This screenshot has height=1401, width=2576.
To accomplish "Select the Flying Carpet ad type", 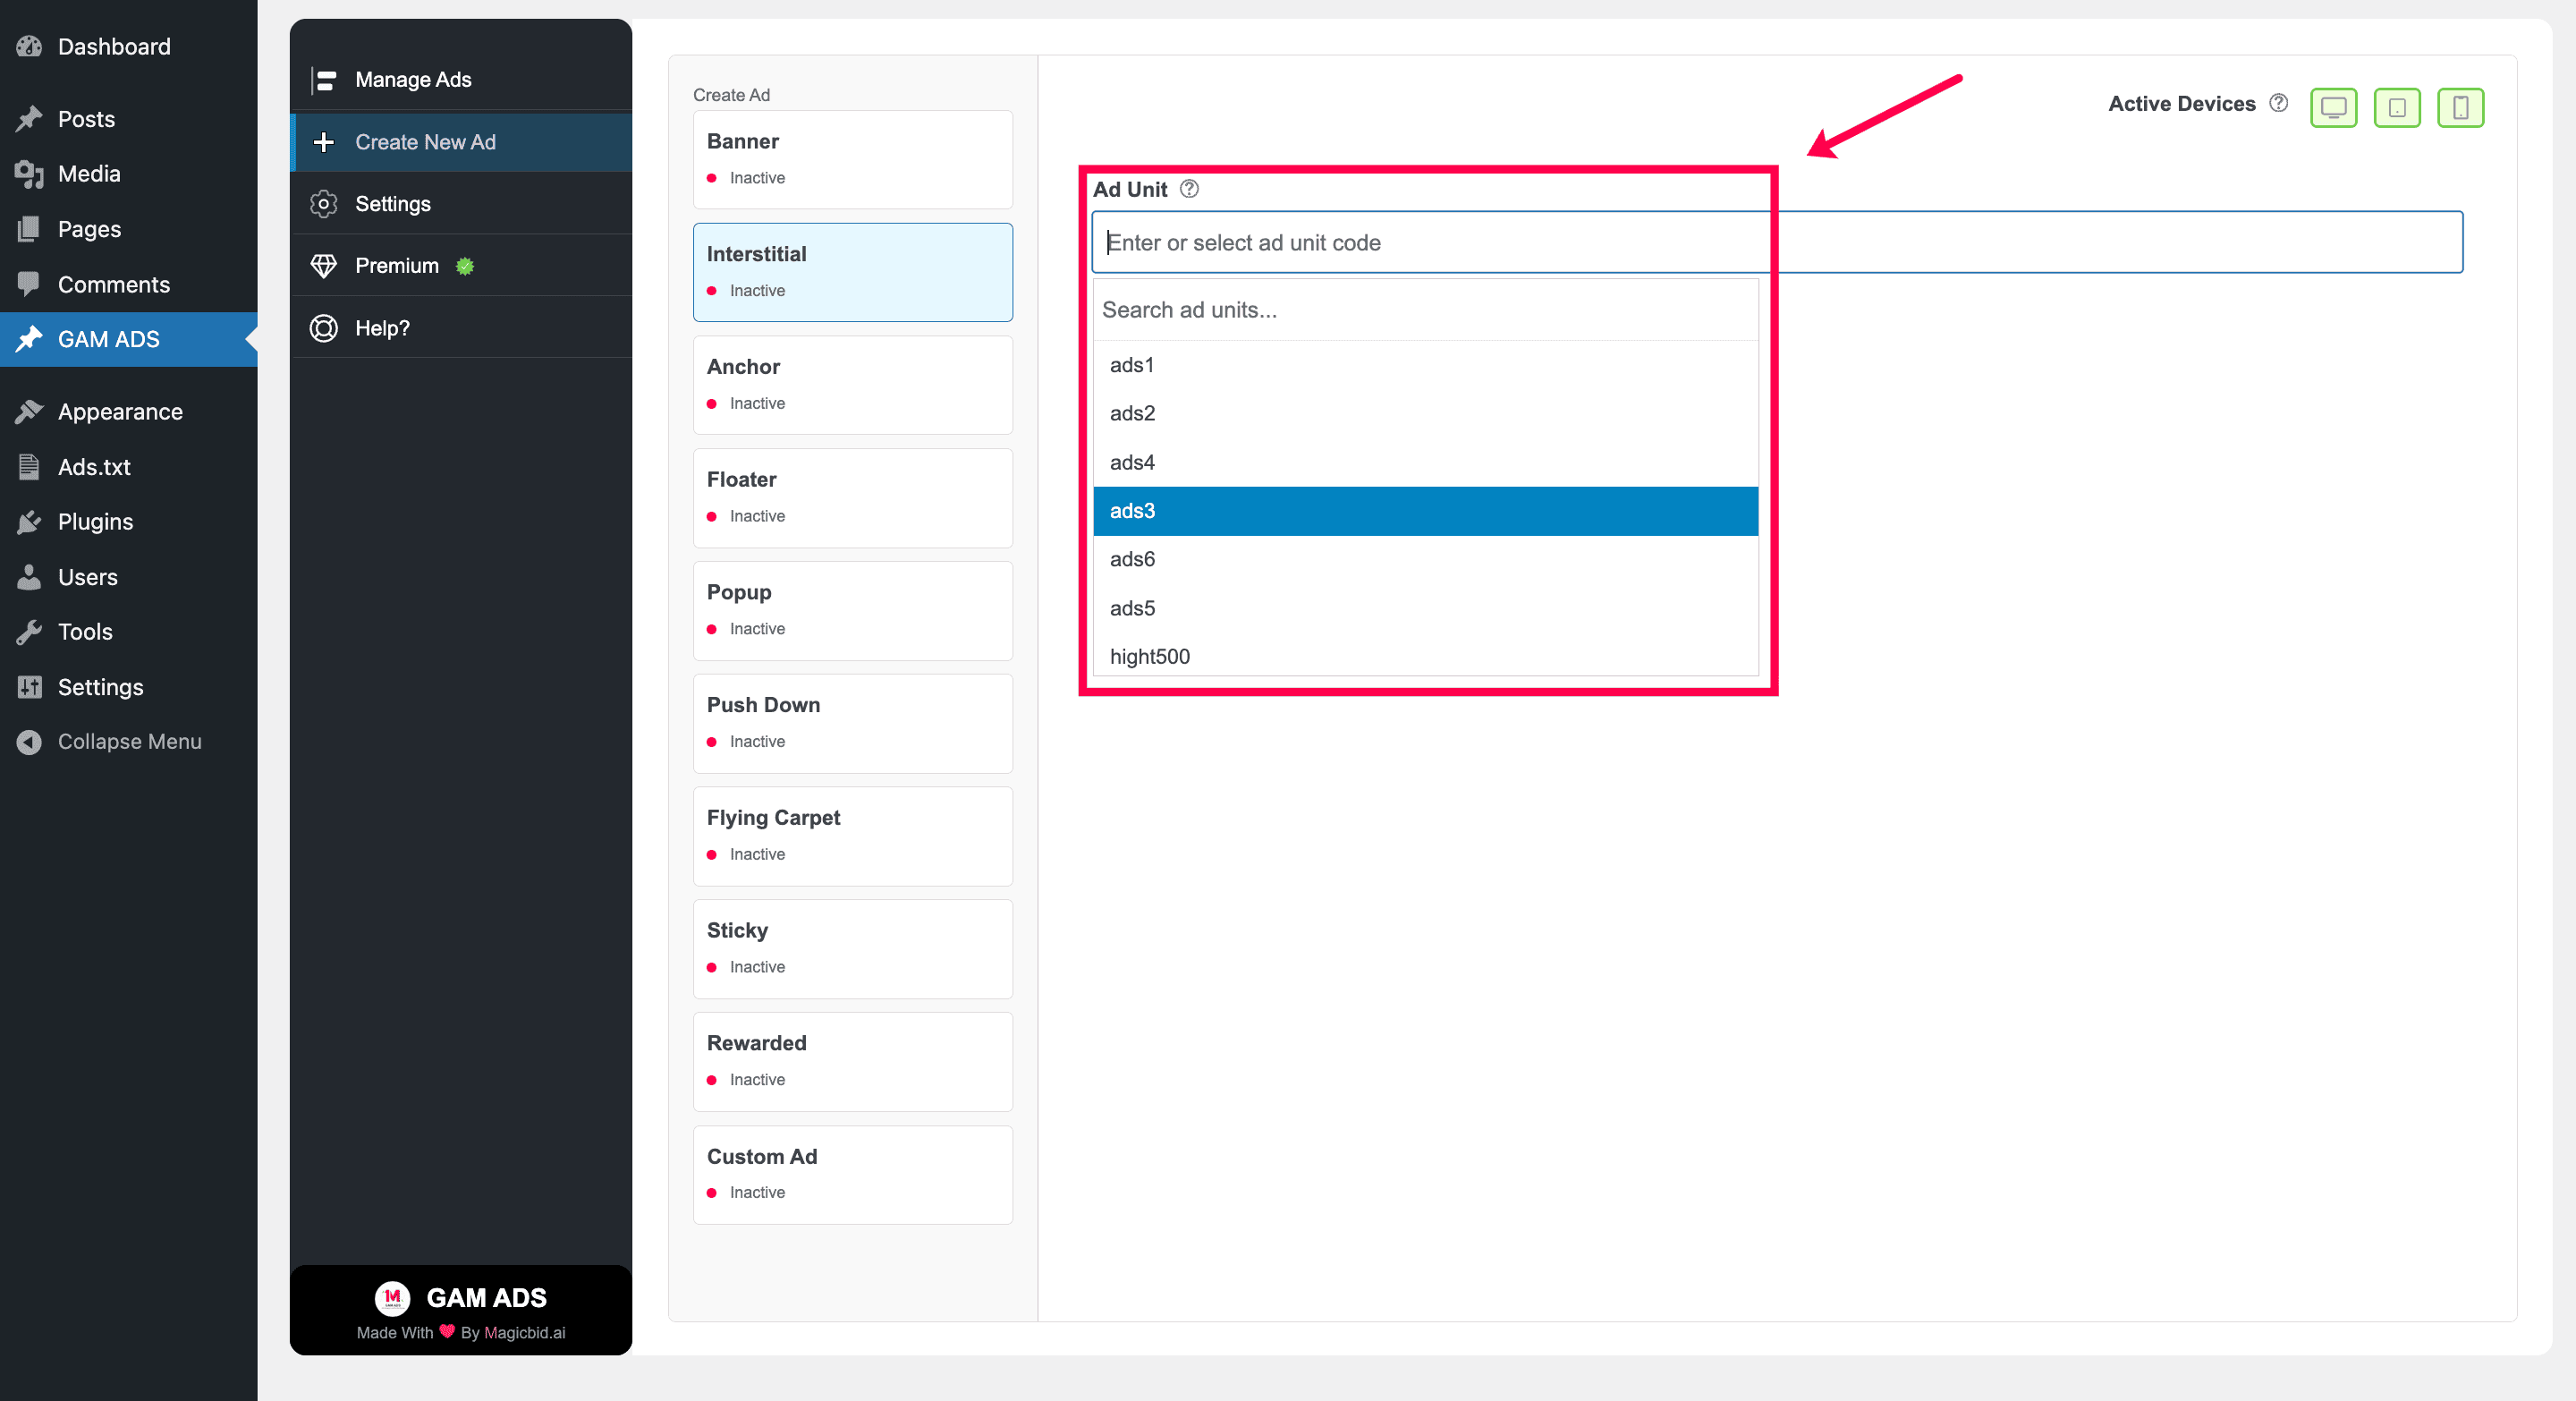I will click(852, 836).
